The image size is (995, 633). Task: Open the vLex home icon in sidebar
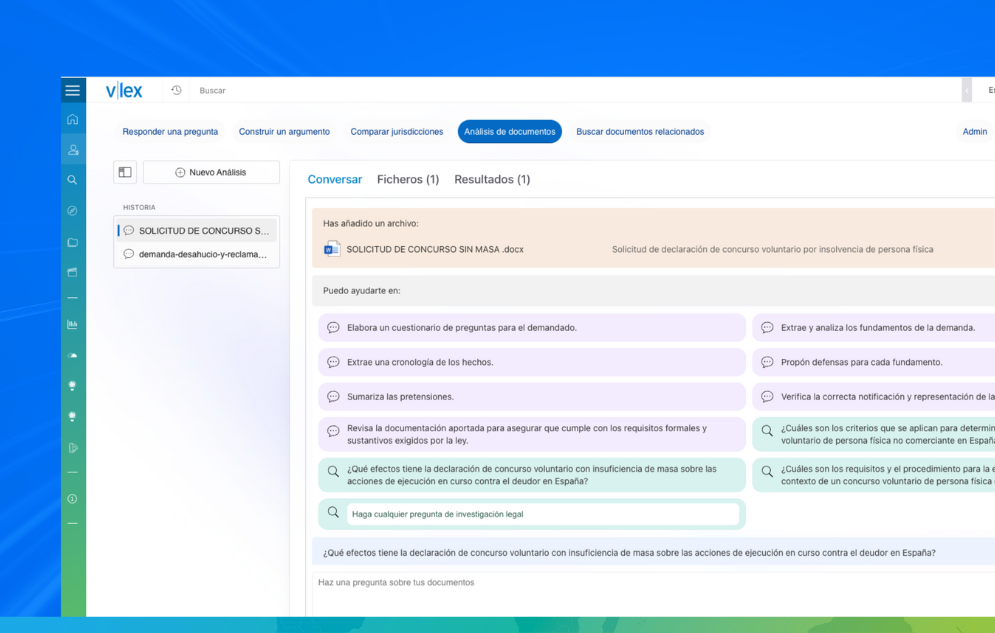[x=72, y=118]
